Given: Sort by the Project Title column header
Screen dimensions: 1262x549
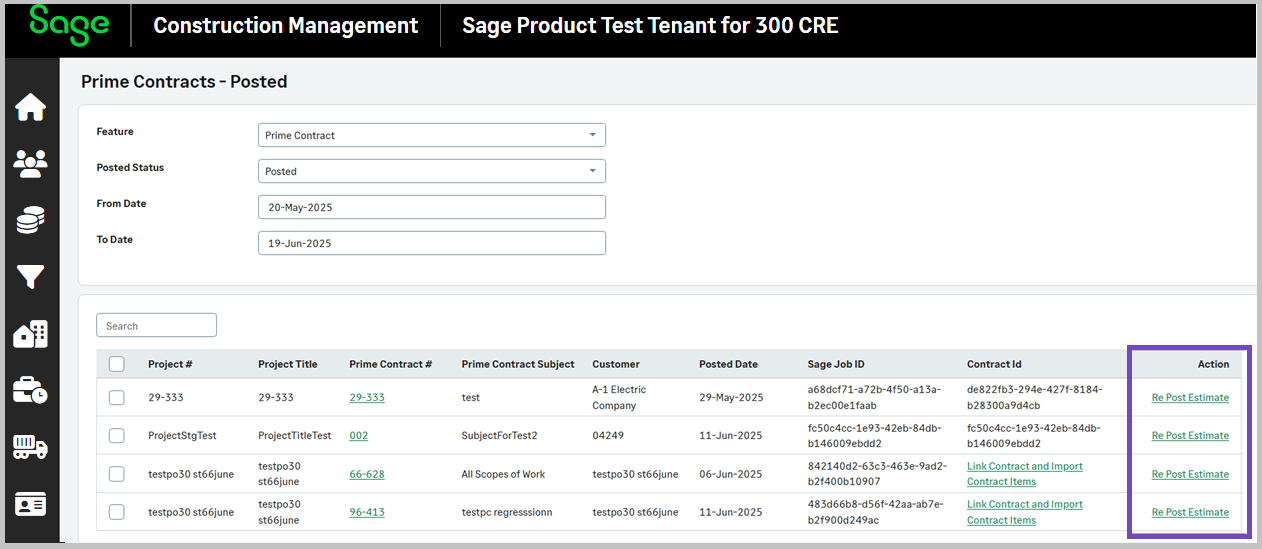Looking at the screenshot, I should (x=288, y=364).
